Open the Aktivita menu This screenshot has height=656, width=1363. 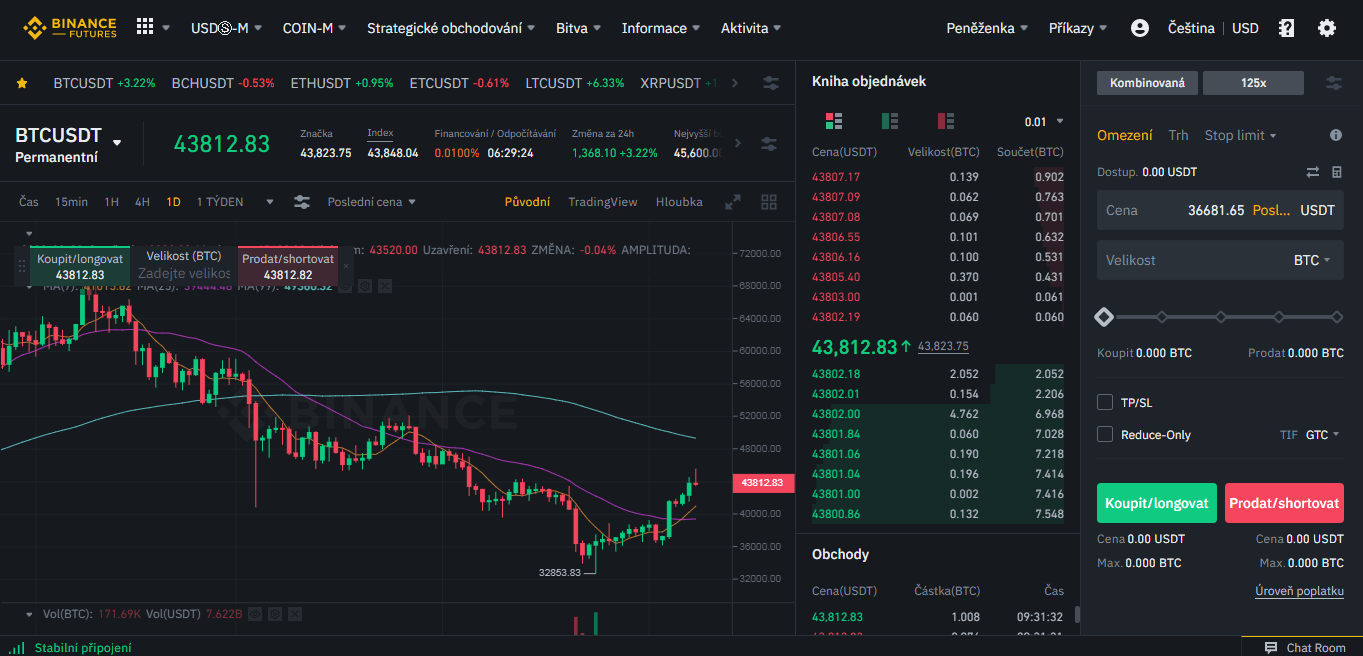coord(751,28)
